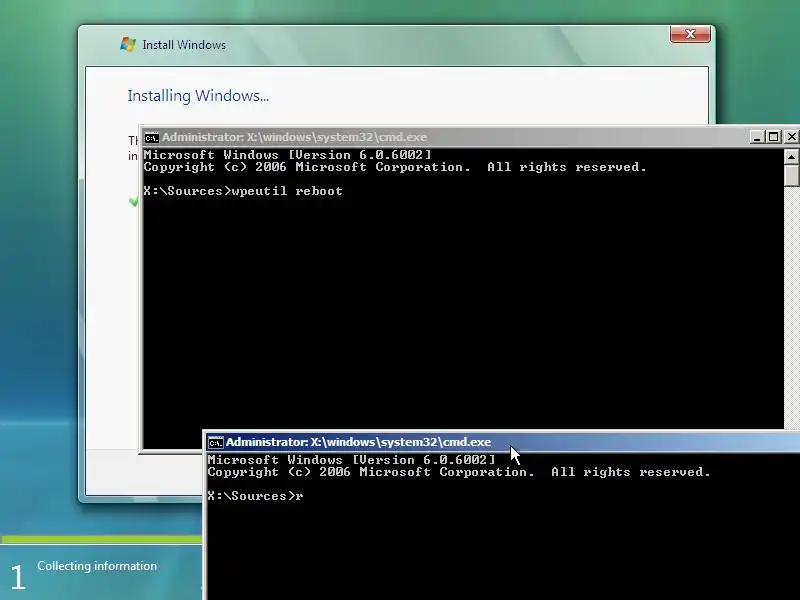Click the copyright line in background cmd window
800x600 pixels.
(x=395, y=167)
